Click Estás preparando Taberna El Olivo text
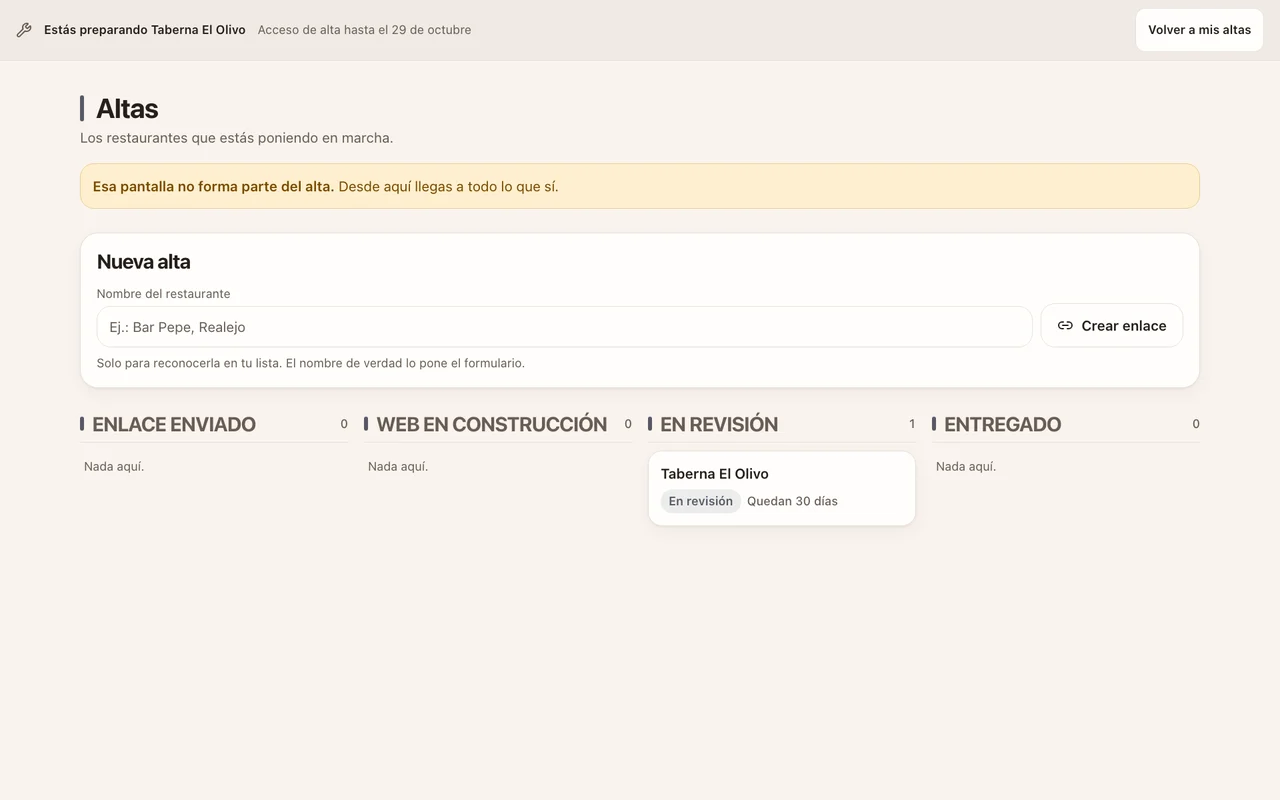Image resolution: width=1280 pixels, height=800 pixels. [145, 30]
